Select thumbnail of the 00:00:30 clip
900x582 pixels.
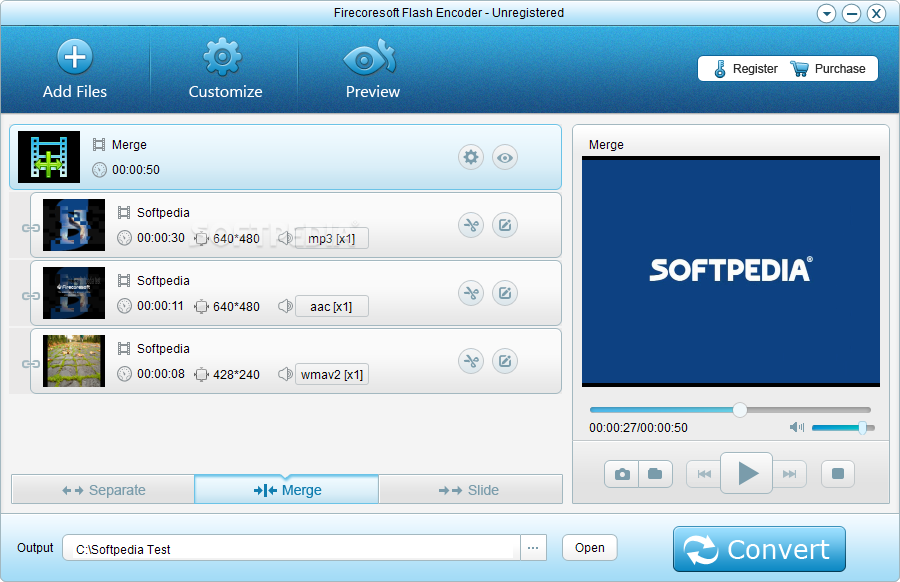[x=74, y=225]
